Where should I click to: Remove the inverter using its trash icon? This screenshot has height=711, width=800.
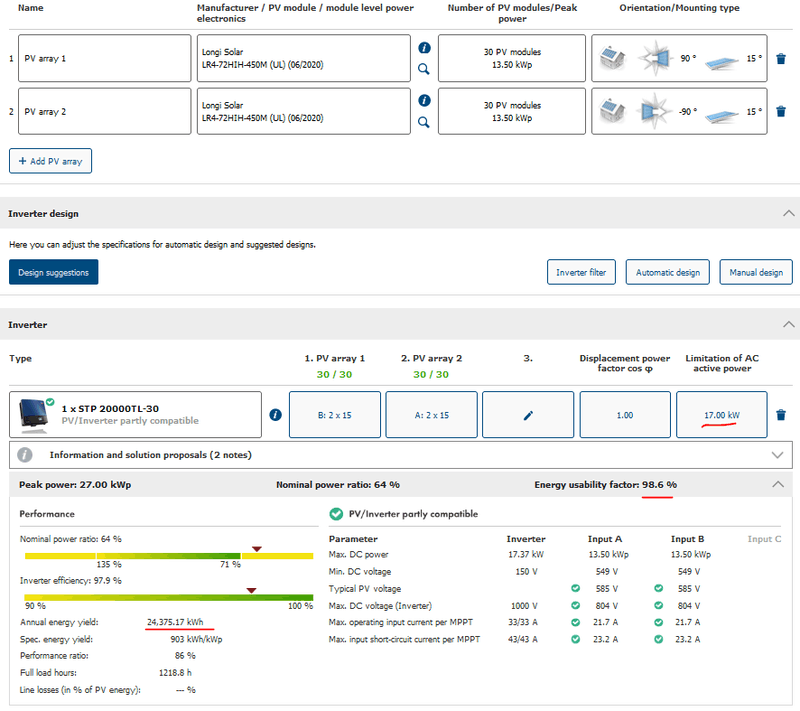pyautogui.click(x=781, y=415)
